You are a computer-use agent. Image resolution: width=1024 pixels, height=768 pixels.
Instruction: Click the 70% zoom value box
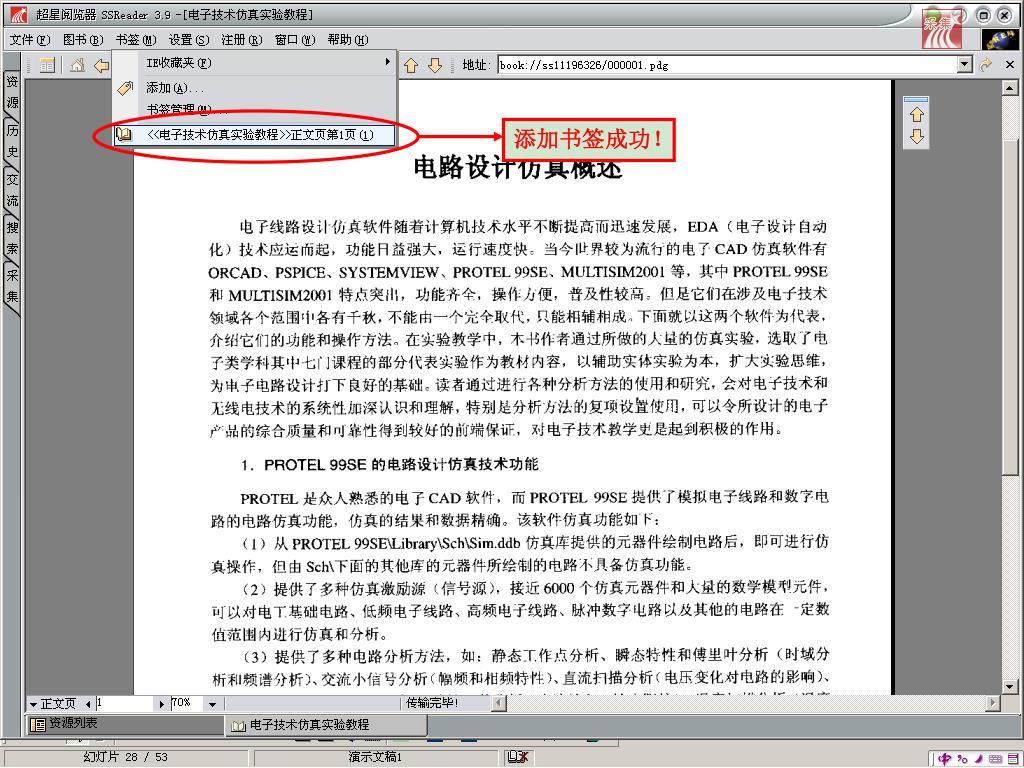[188, 703]
